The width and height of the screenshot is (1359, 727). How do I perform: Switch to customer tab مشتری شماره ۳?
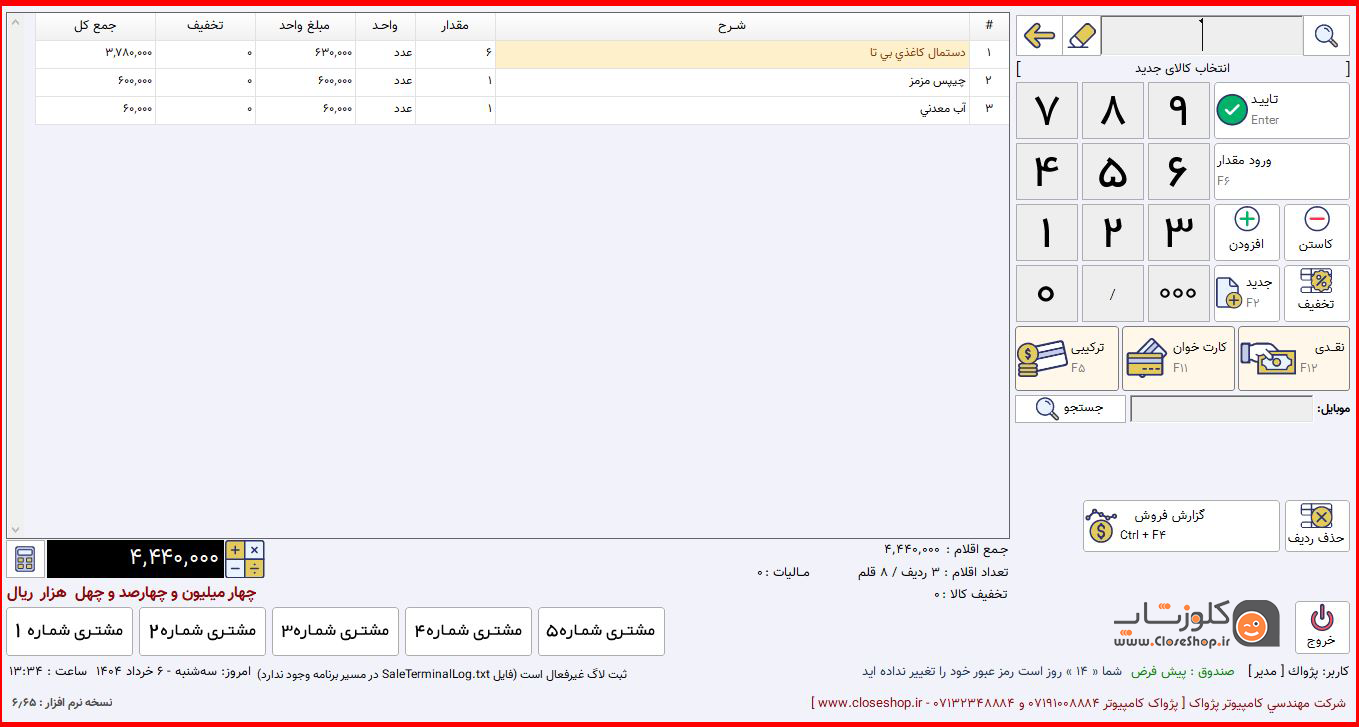335,631
